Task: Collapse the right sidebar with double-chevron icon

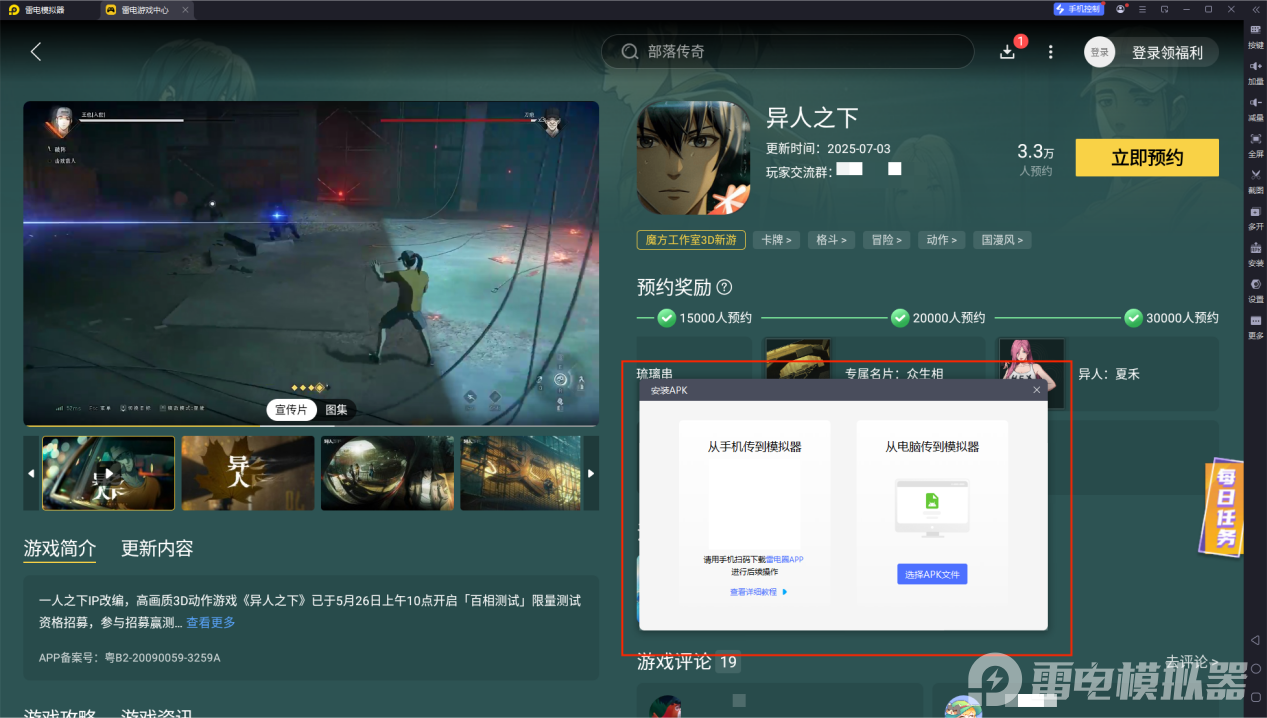Action: click(1256, 9)
